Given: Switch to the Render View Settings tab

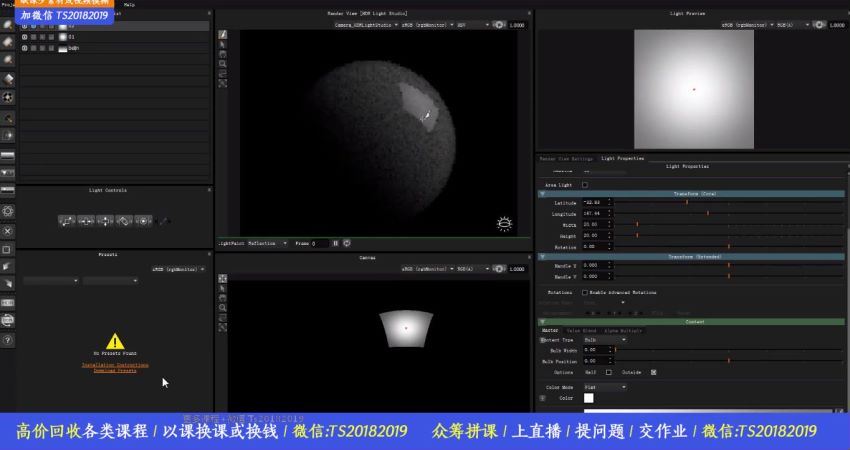Looking at the screenshot, I should coord(566,159).
